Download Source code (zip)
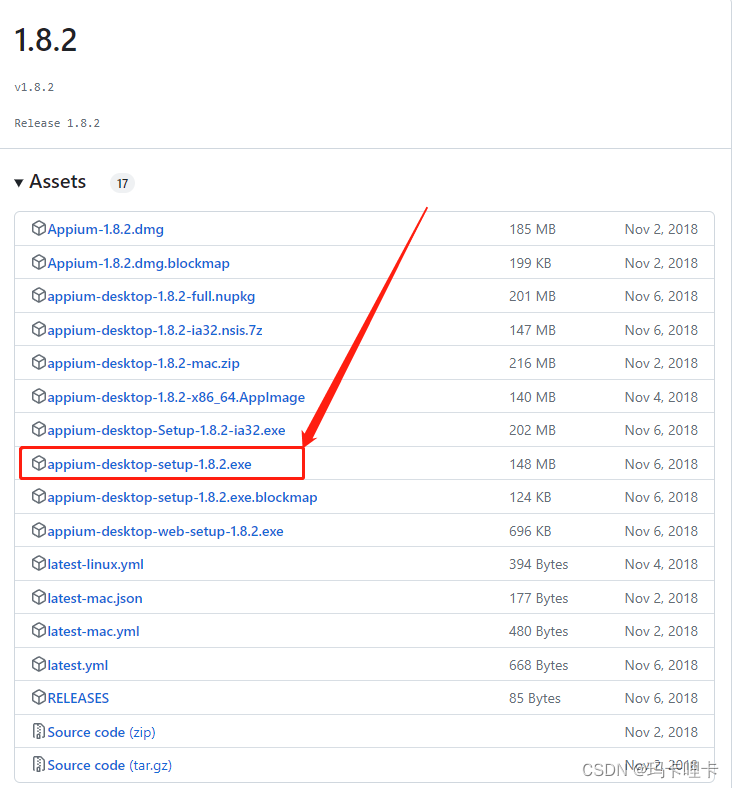The image size is (734, 788). (101, 732)
